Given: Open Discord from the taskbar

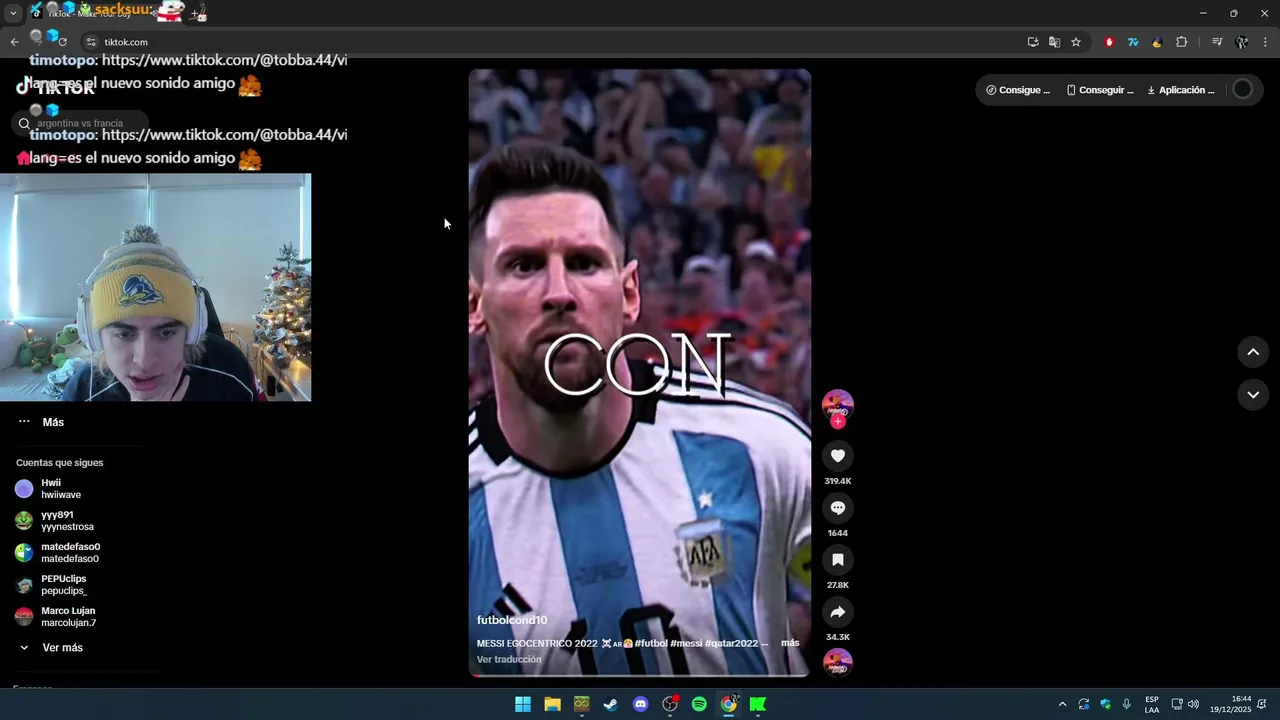Looking at the screenshot, I should pyautogui.click(x=641, y=704).
